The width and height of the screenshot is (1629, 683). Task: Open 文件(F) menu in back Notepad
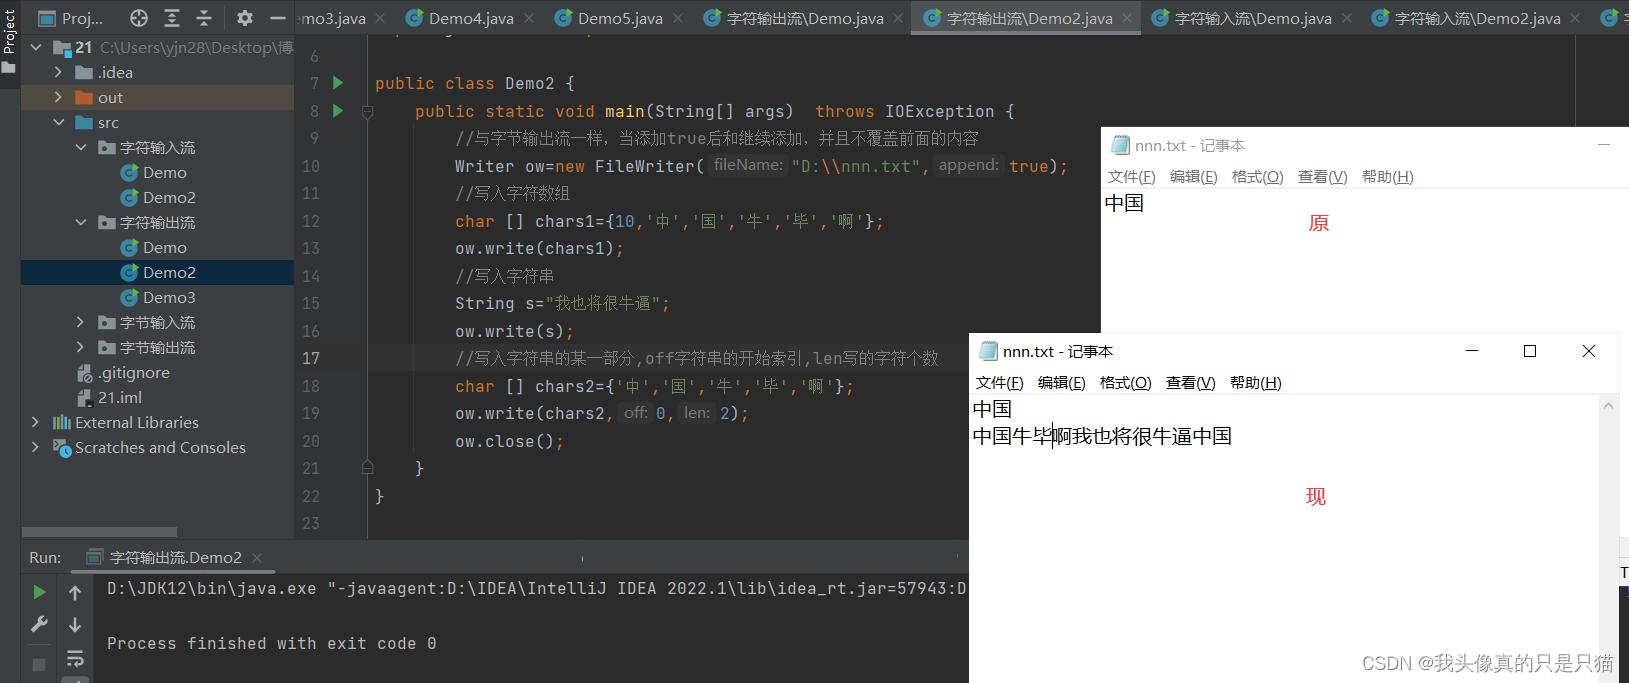pyautogui.click(x=1132, y=176)
